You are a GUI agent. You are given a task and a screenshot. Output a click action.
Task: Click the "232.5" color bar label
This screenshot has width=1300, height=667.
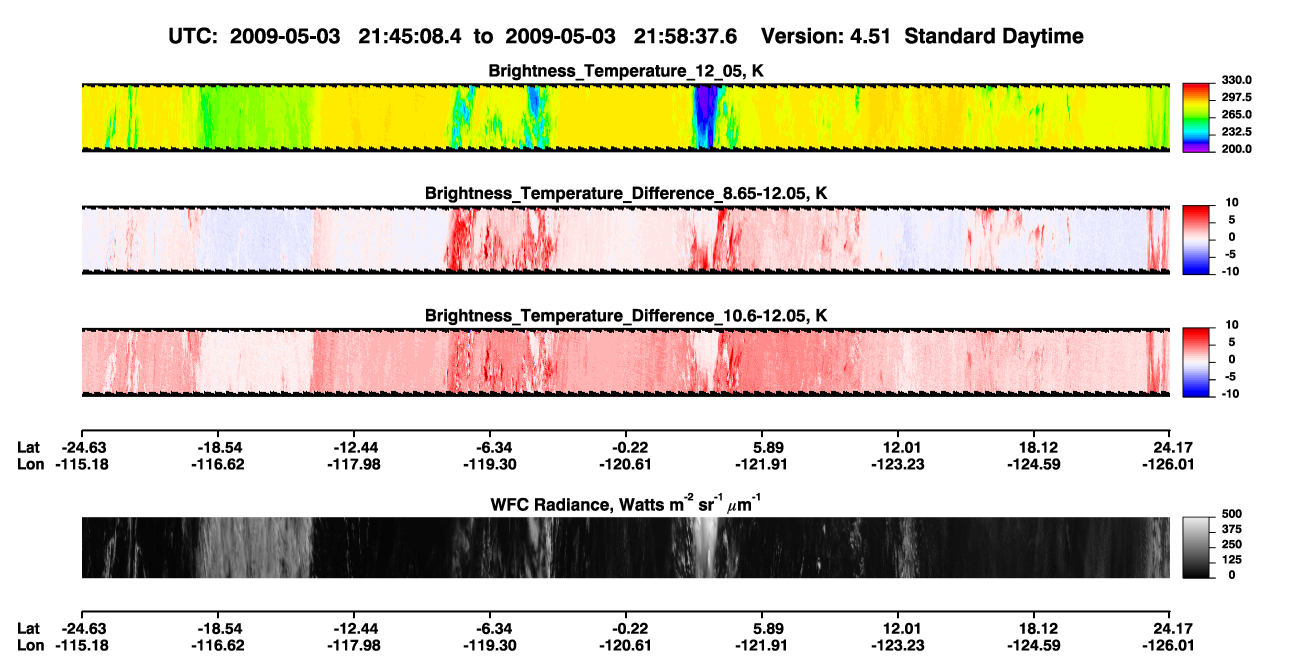pos(1237,132)
